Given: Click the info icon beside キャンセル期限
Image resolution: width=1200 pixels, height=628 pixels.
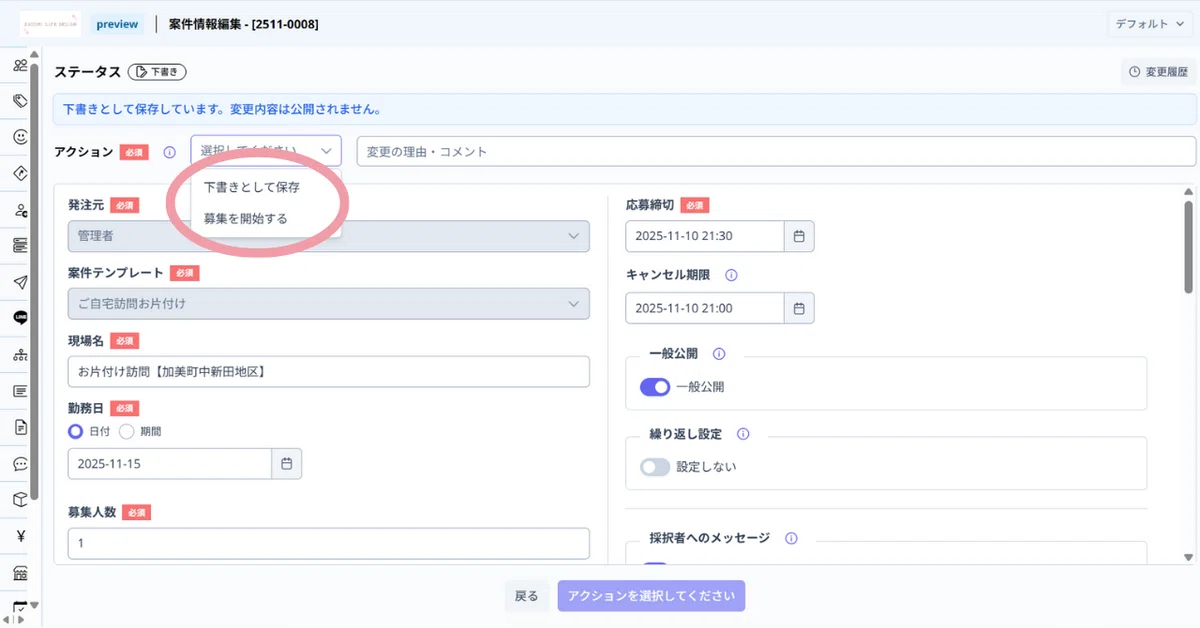Looking at the screenshot, I should (x=731, y=275).
